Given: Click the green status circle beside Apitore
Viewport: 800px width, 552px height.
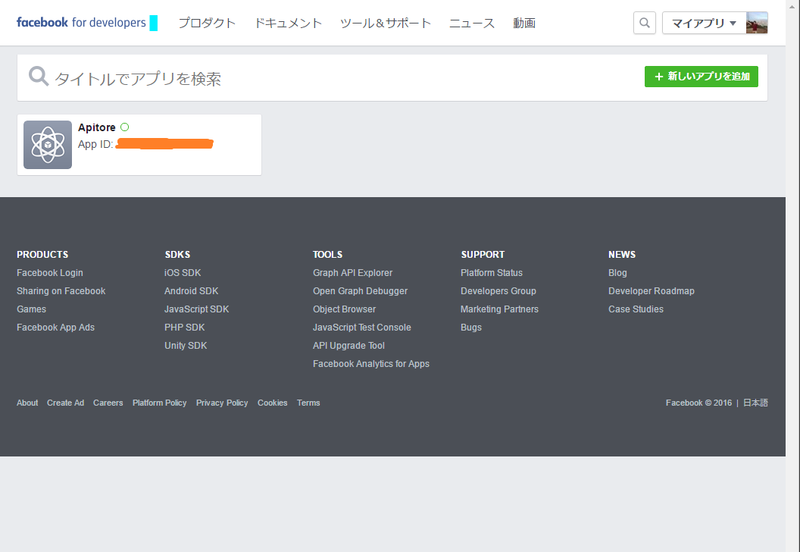Looking at the screenshot, I should point(124,127).
